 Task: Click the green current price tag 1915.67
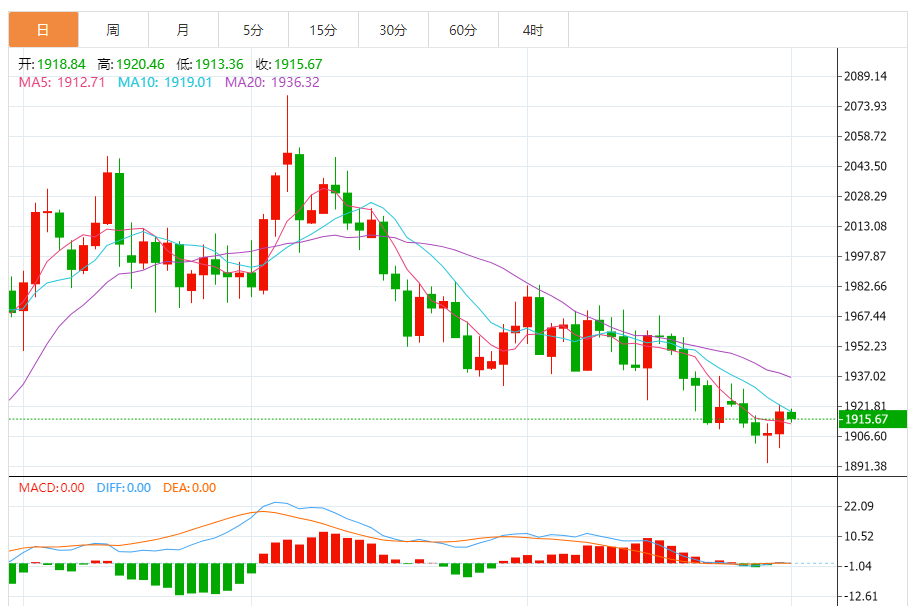pyautogui.click(x=872, y=419)
